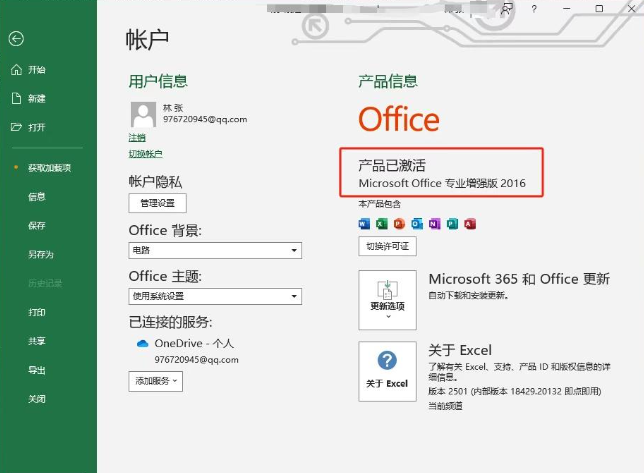Image resolution: width=644 pixels, height=473 pixels.
Task: Click the account person icon in title bar
Action: coord(507,9)
